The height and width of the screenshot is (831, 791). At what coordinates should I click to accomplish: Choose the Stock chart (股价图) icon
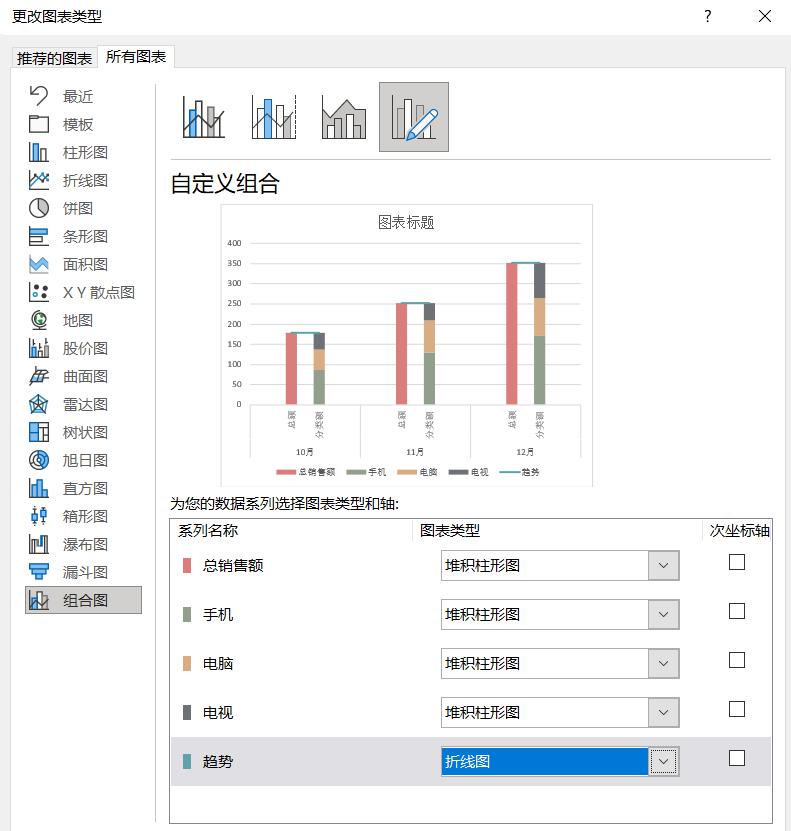point(39,348)
